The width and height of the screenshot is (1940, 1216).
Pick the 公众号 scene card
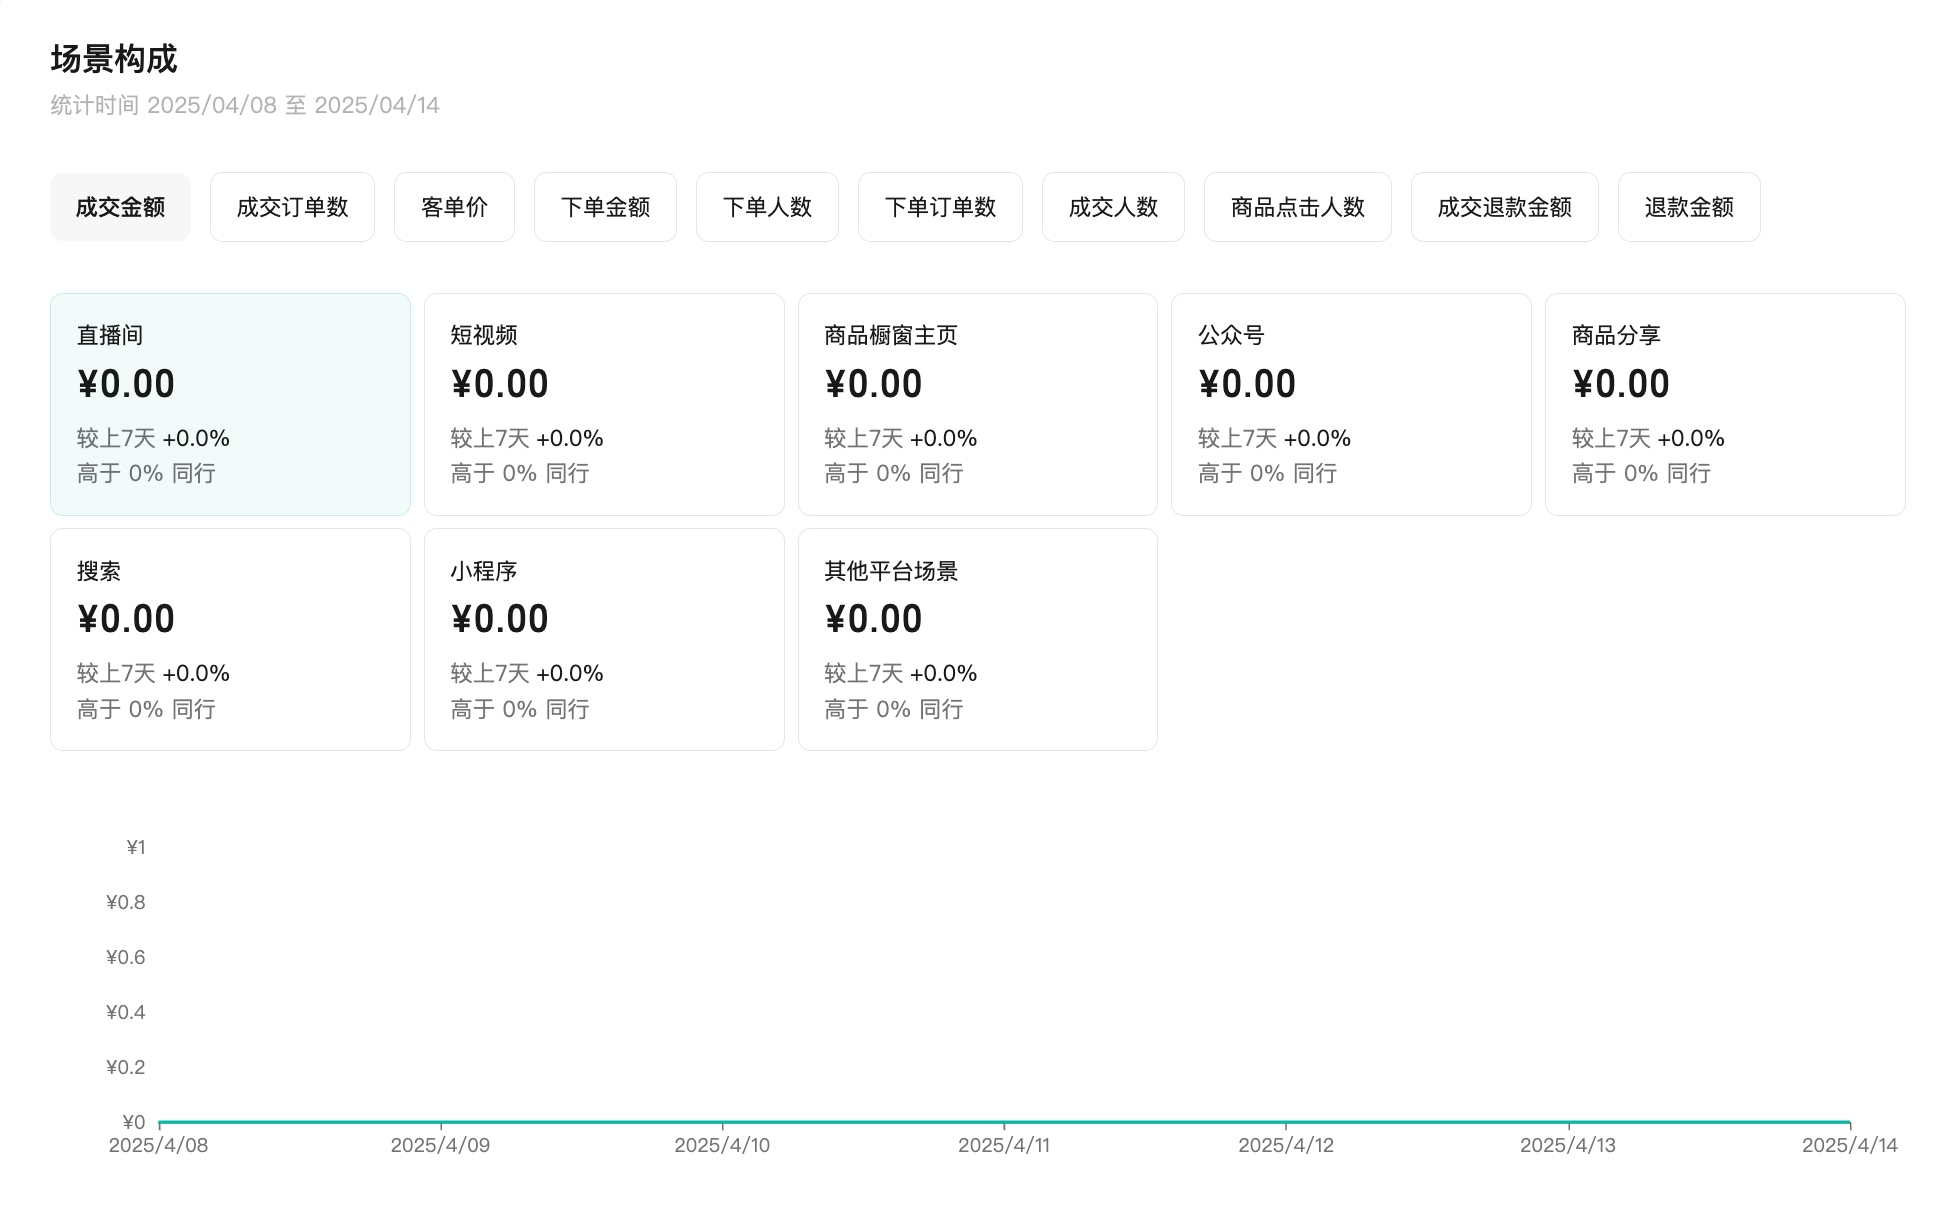[x=1351, y=404]
